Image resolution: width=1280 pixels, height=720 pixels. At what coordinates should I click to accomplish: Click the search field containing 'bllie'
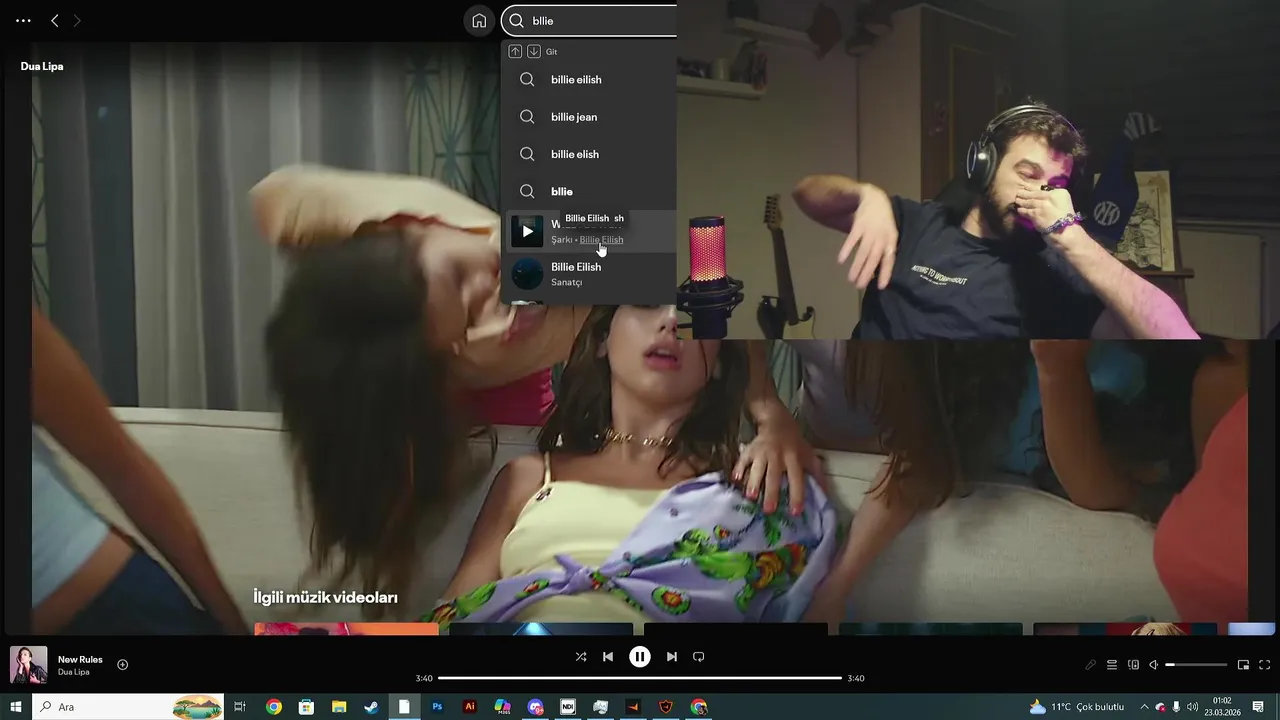tap(589, 21)
